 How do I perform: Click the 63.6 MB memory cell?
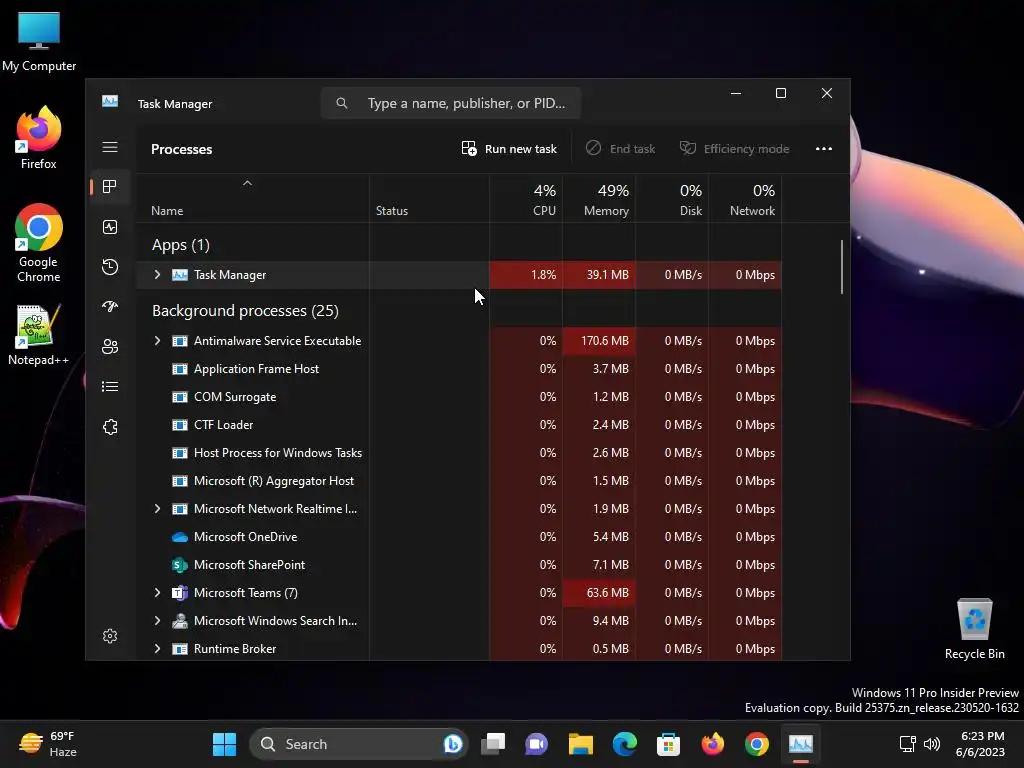click(599, 593)
